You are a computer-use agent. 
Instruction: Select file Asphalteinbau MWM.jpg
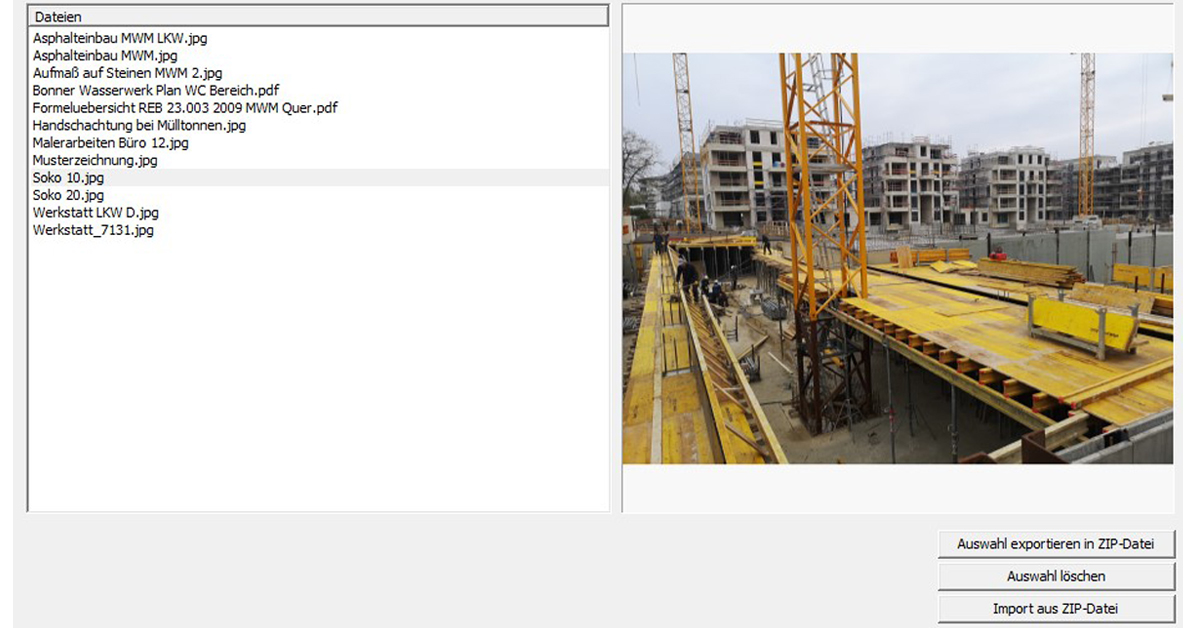point(105,55)
